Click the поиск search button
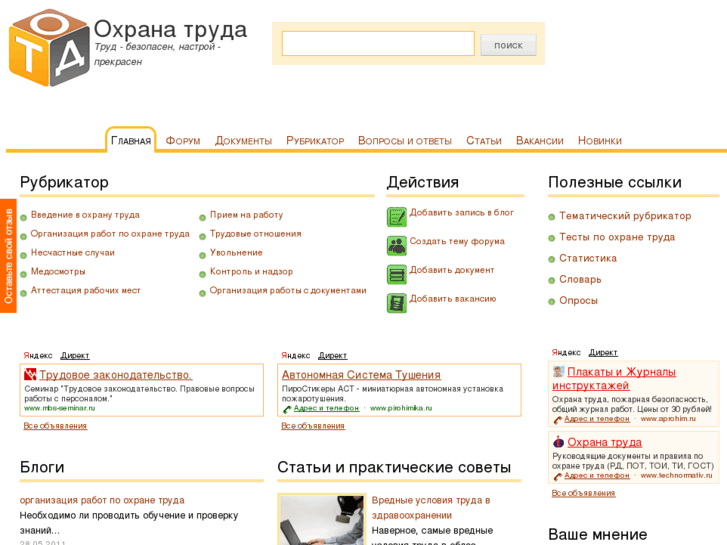 508,45
